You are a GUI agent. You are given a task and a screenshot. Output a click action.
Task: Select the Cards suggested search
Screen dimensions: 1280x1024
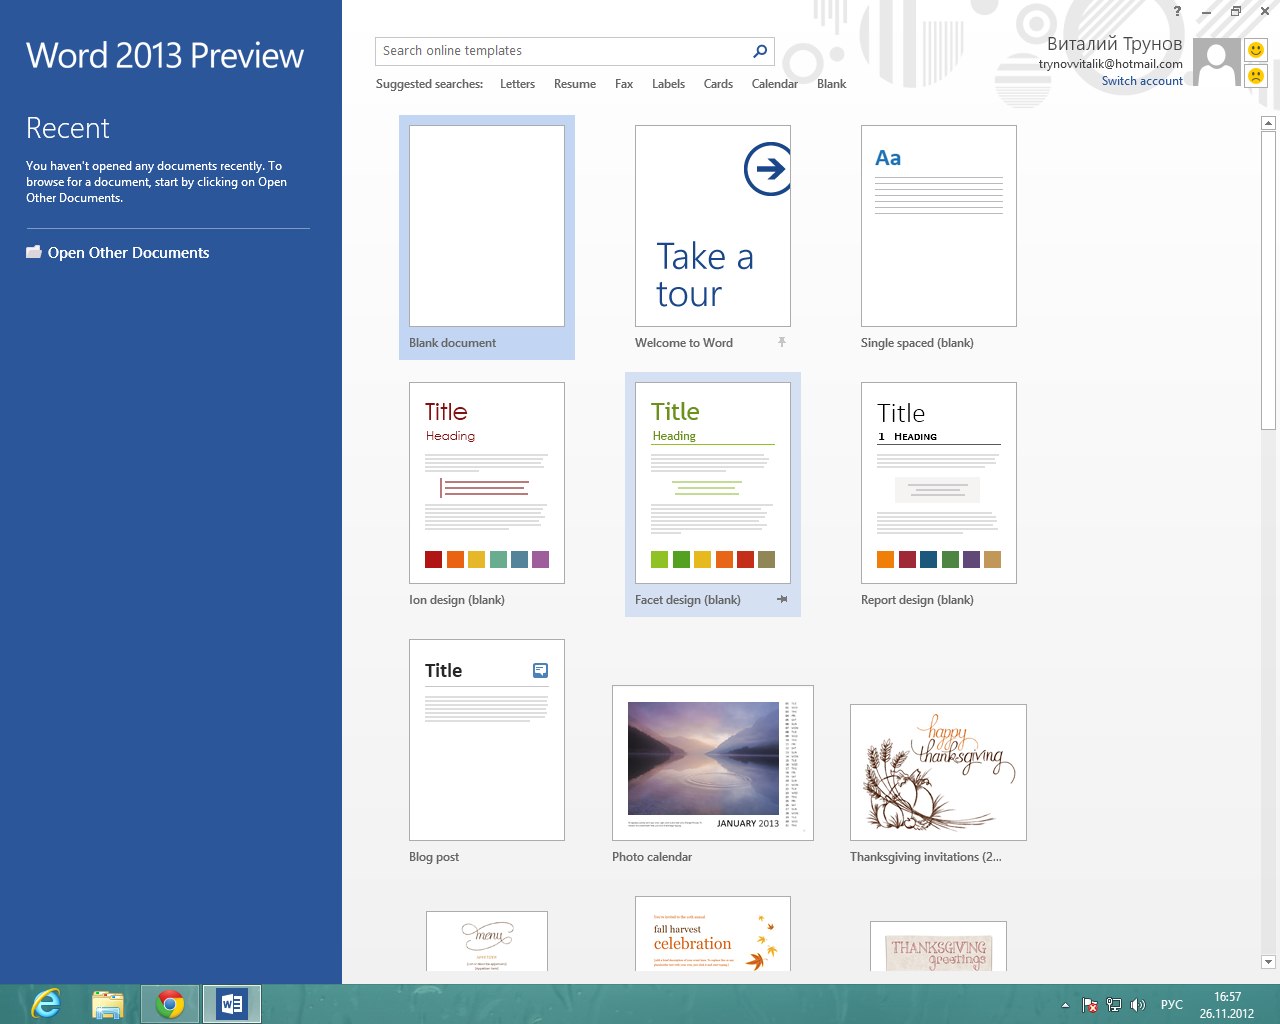pyautogui.click(x=718, y=84)
